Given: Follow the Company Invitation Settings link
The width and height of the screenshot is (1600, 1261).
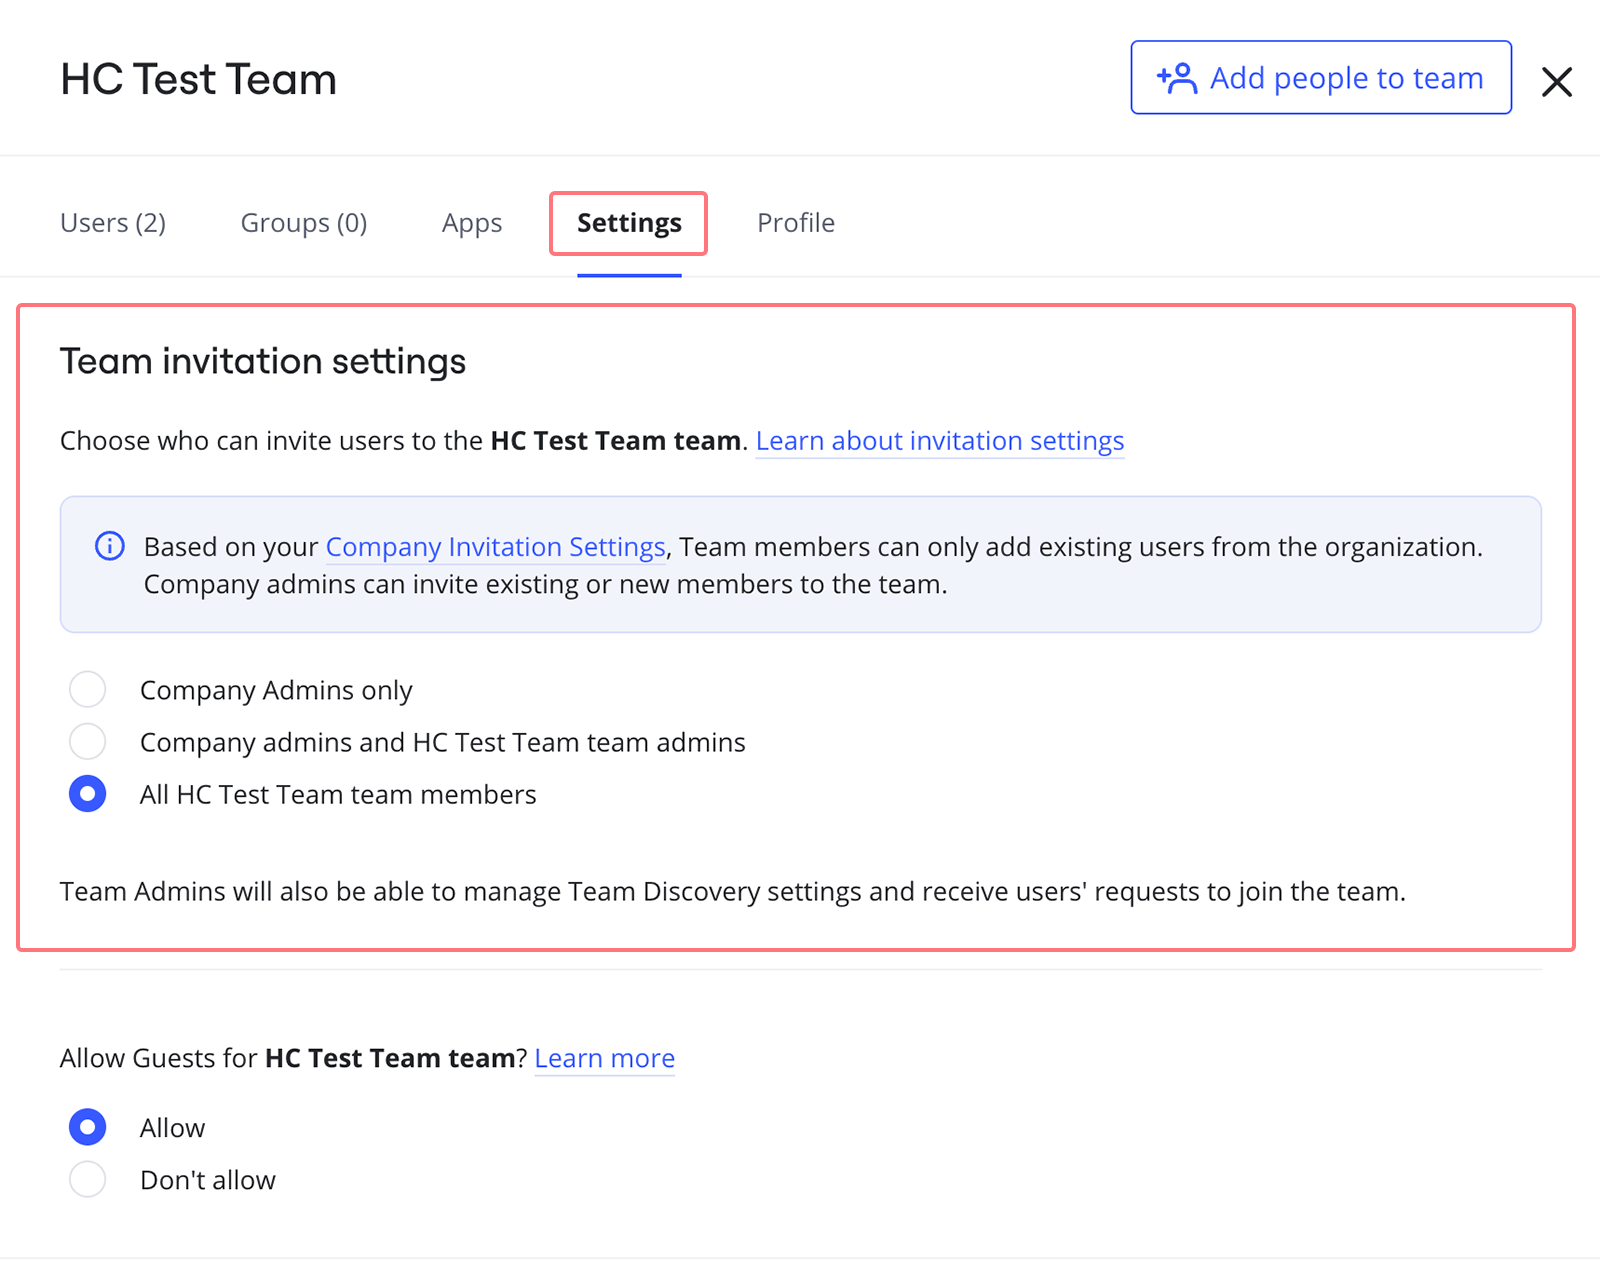Looking at the screenshot, I should (x=495, y=547).
